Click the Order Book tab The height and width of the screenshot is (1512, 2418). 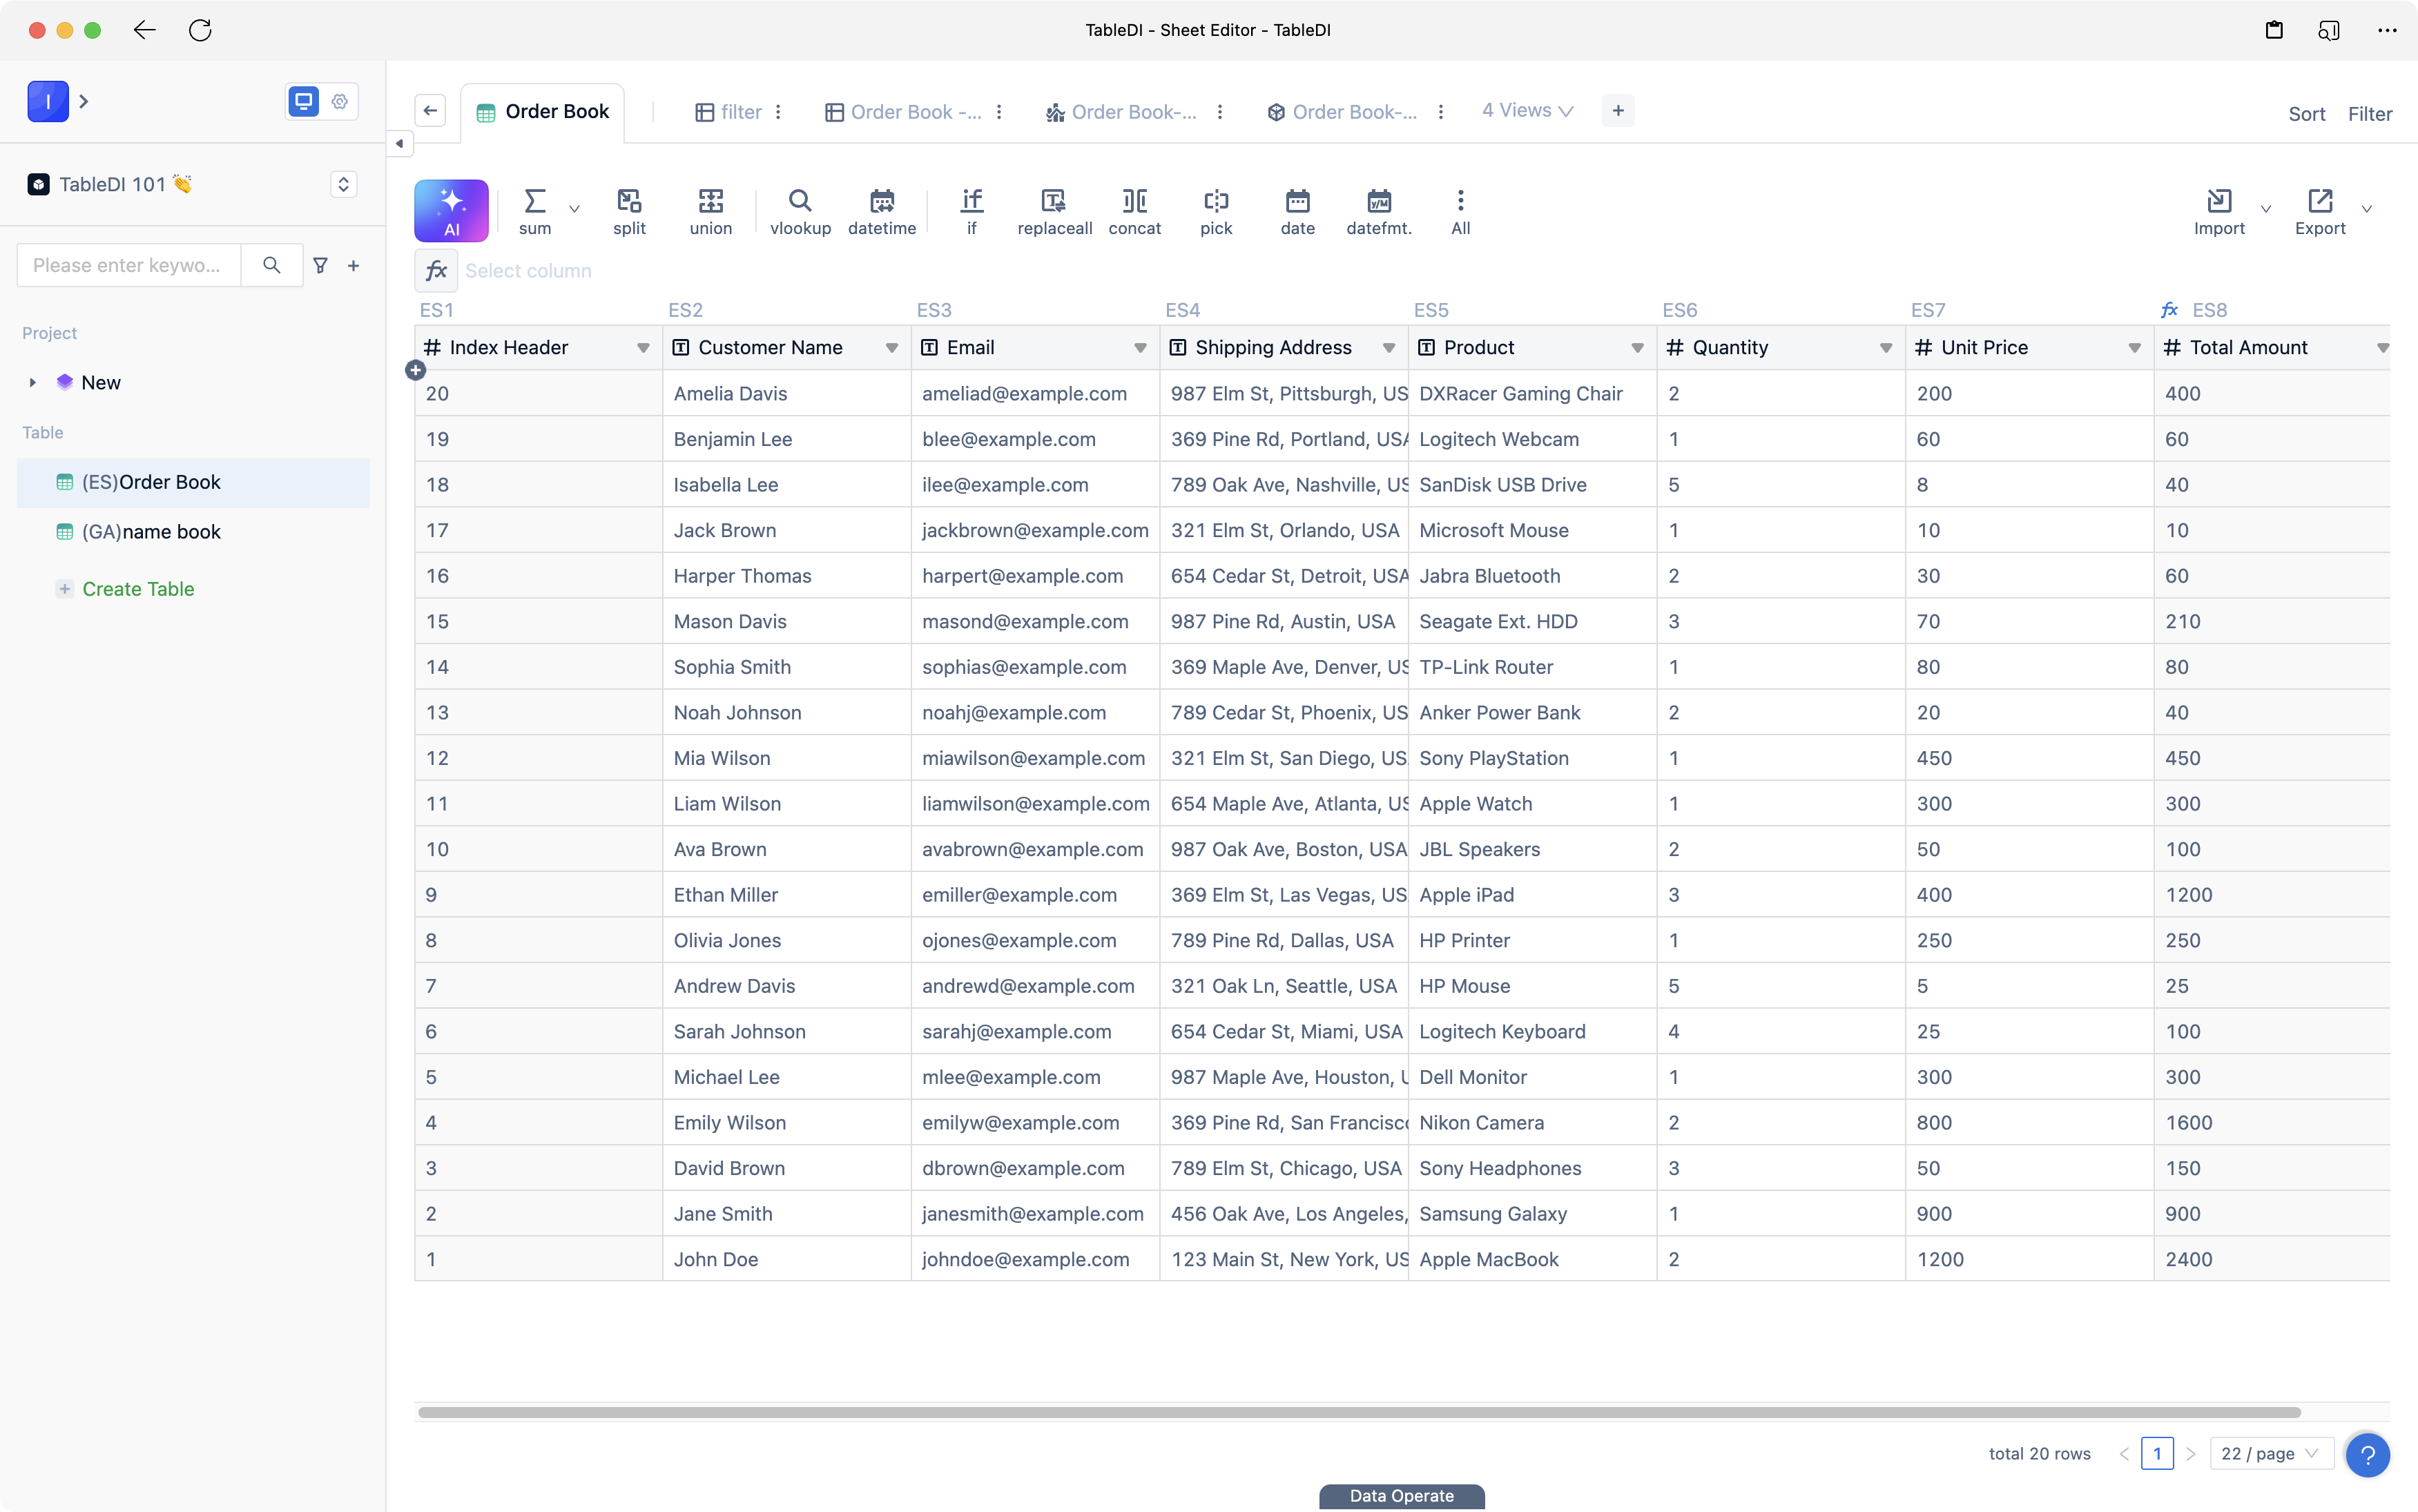[542, 111]
